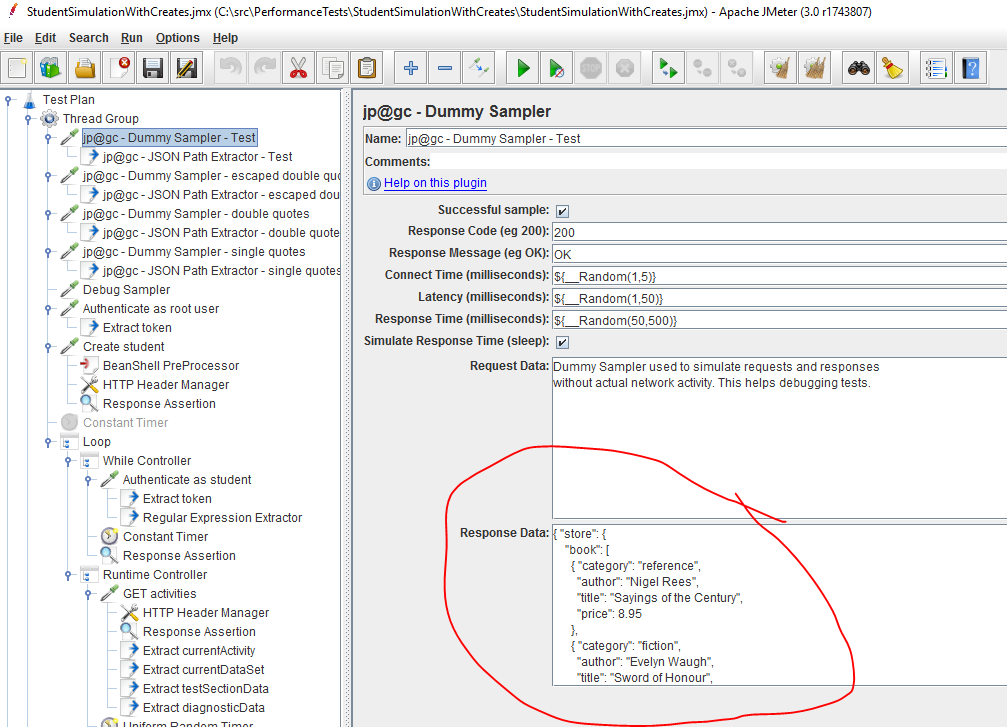Collapse the While Controller node
1007x727 pixels.
click(68, 460)
